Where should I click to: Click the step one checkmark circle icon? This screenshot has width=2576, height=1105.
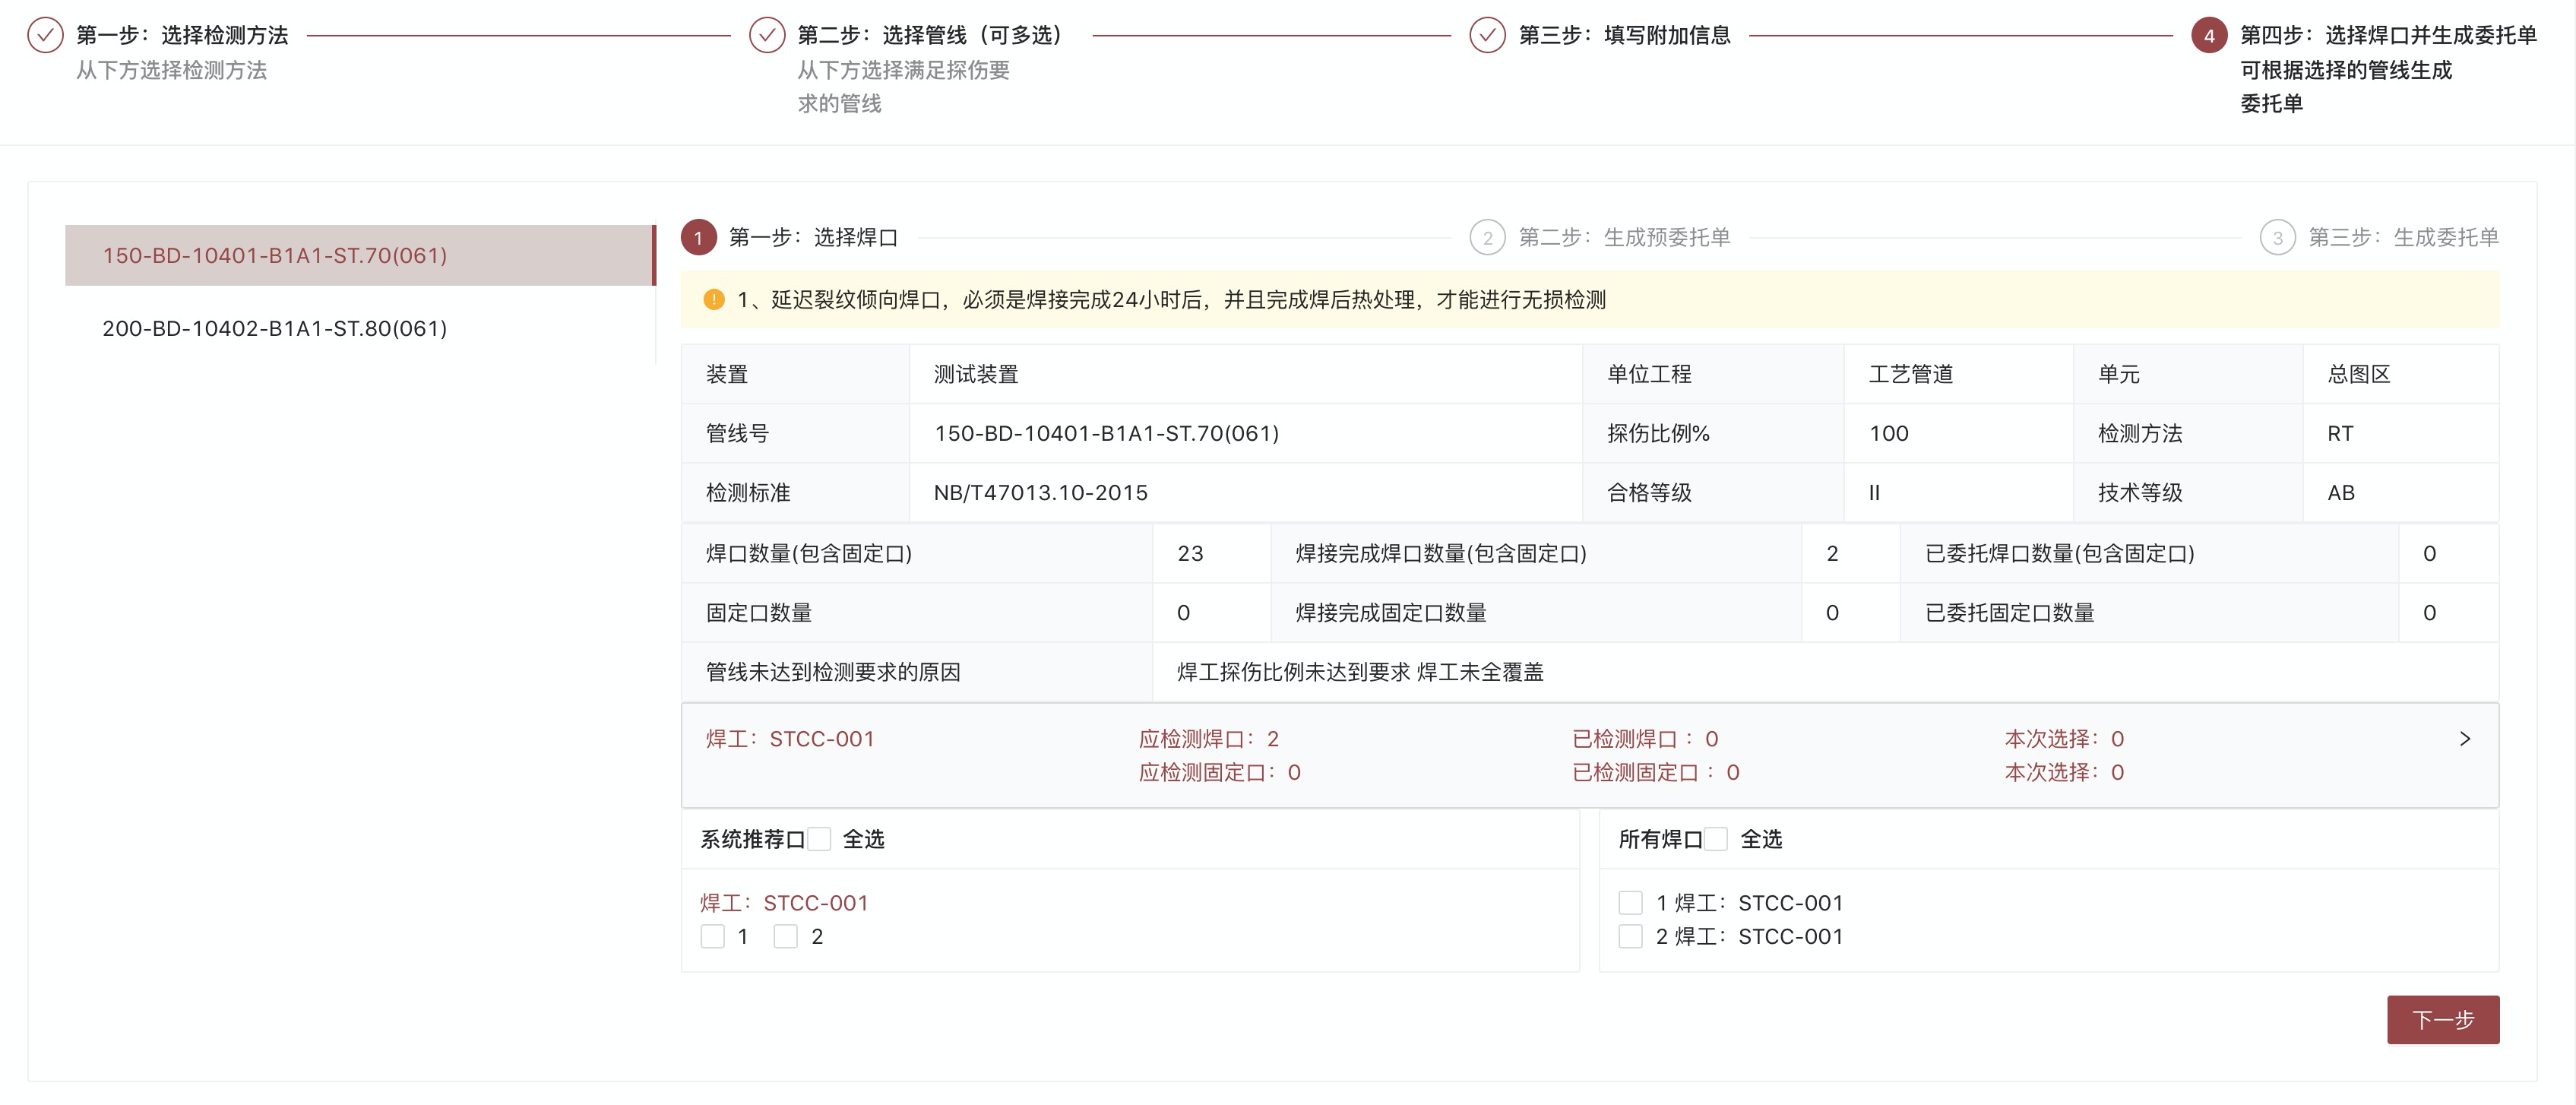[x=45, y=35]
